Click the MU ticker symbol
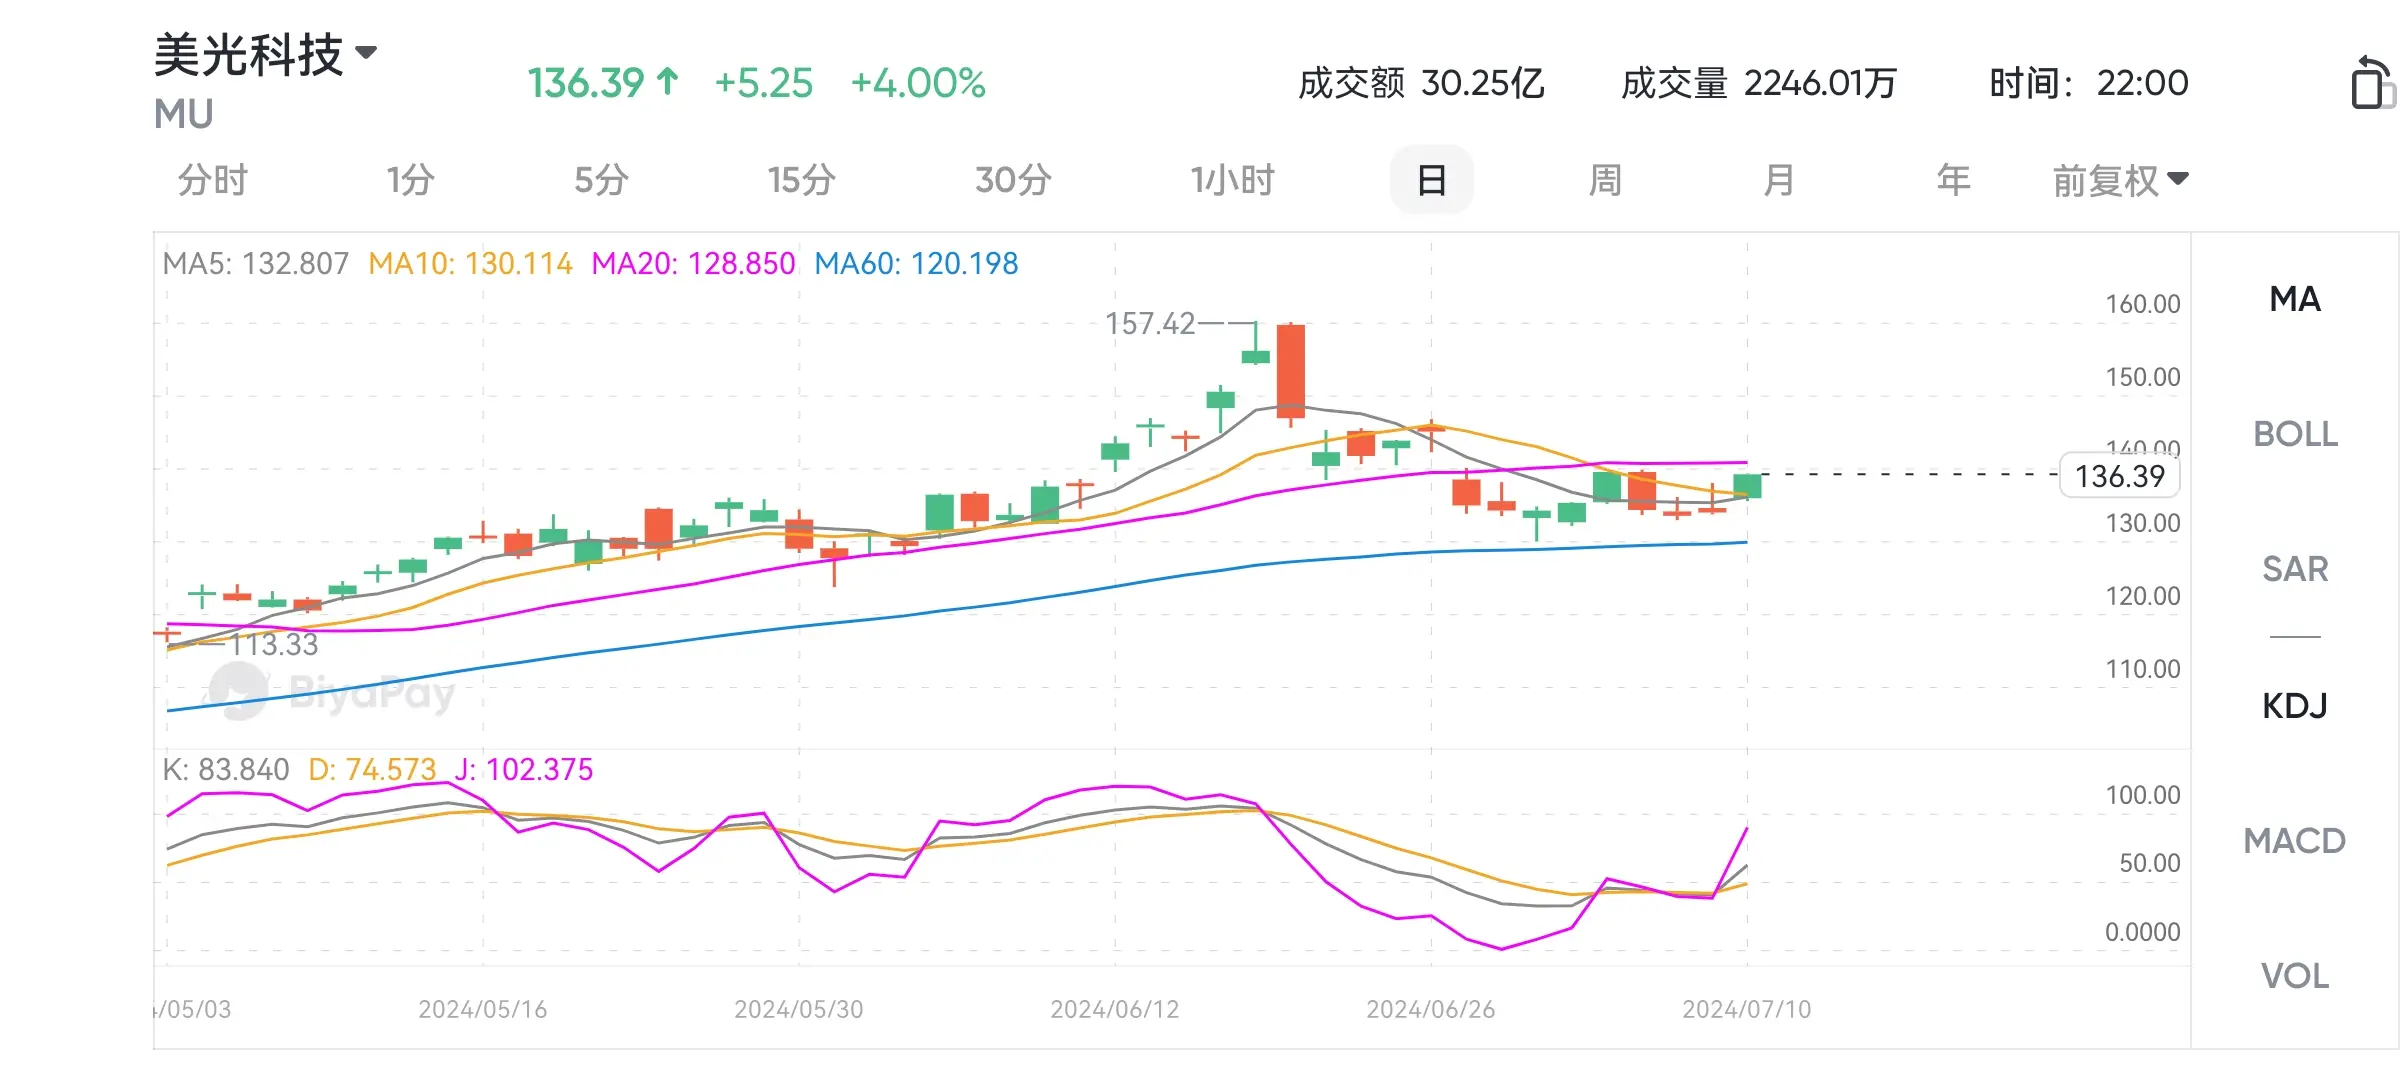 (x=183, y=115)
